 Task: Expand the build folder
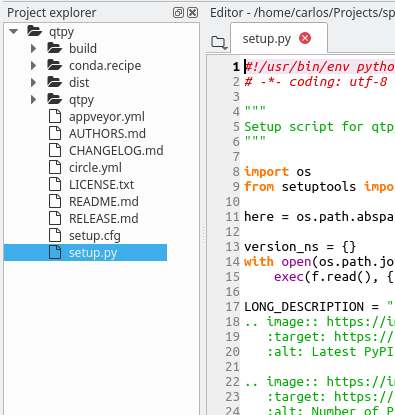pos(33,49)
